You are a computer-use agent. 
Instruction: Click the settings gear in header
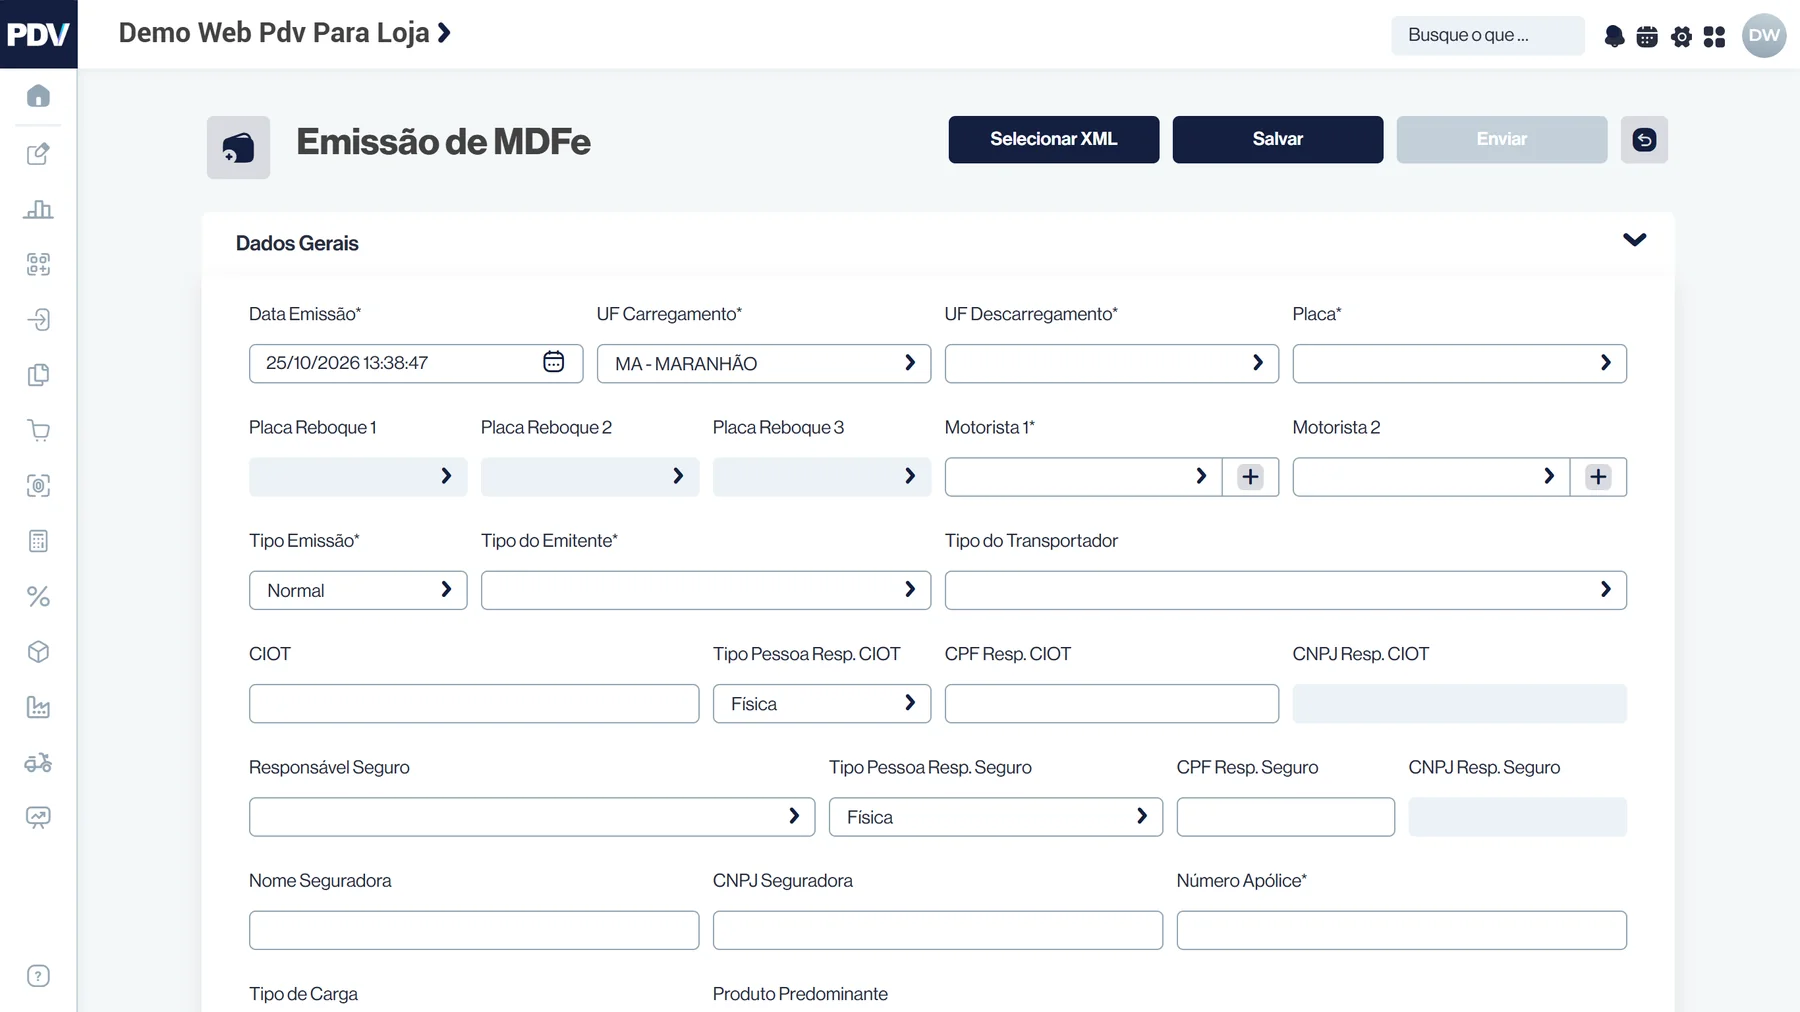click(x=1682, y=37)
